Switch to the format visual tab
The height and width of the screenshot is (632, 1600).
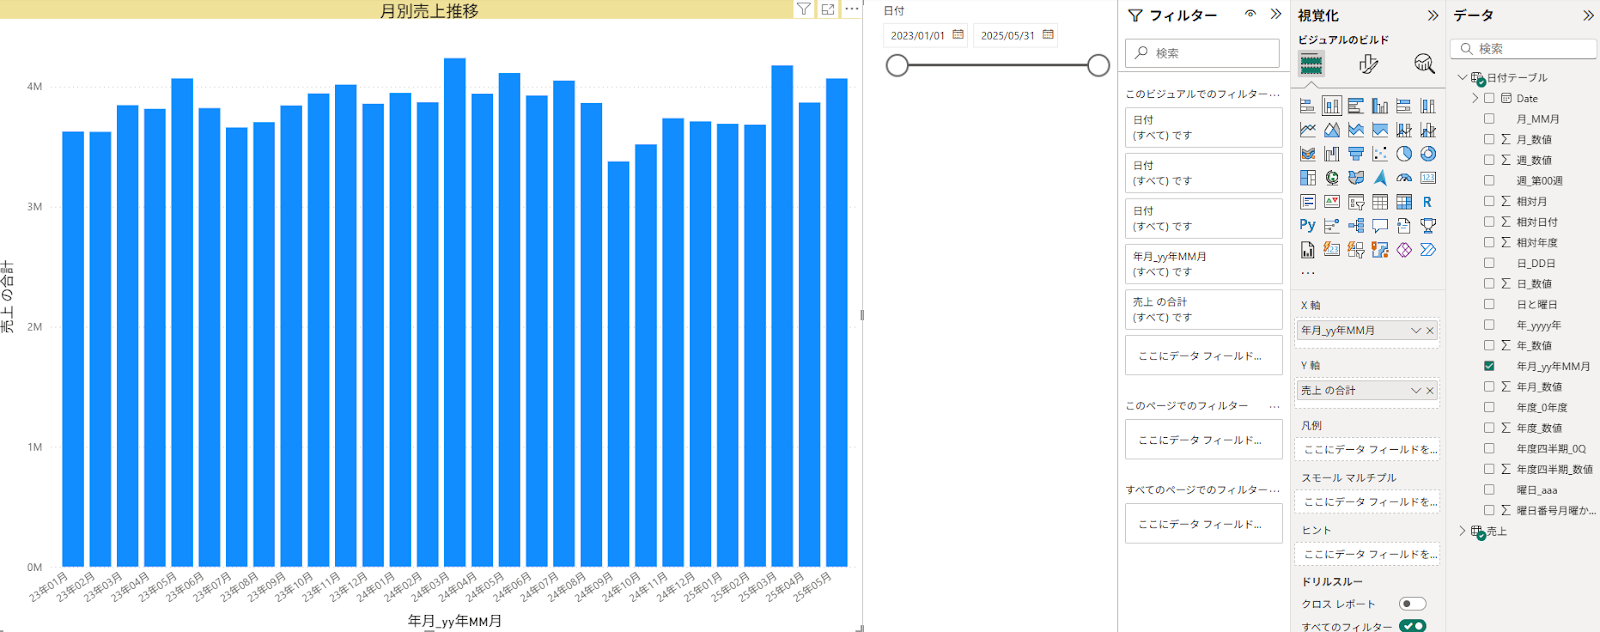(1369, 64)
